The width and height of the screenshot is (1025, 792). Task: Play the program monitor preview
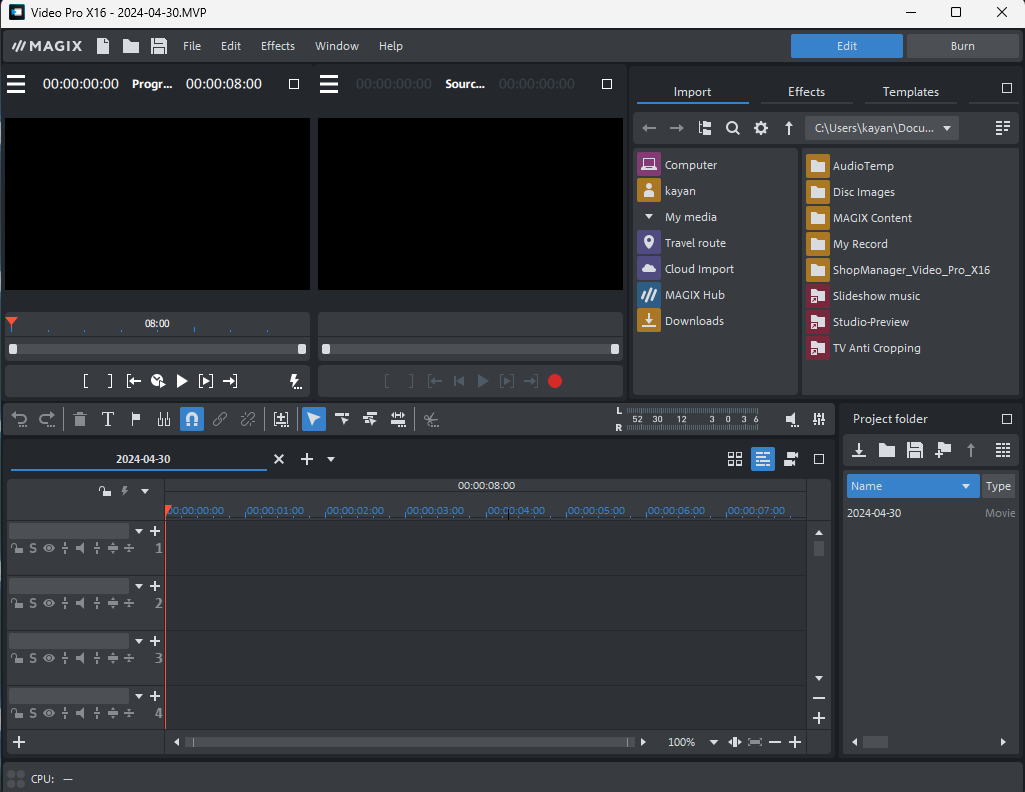point(182,381)
